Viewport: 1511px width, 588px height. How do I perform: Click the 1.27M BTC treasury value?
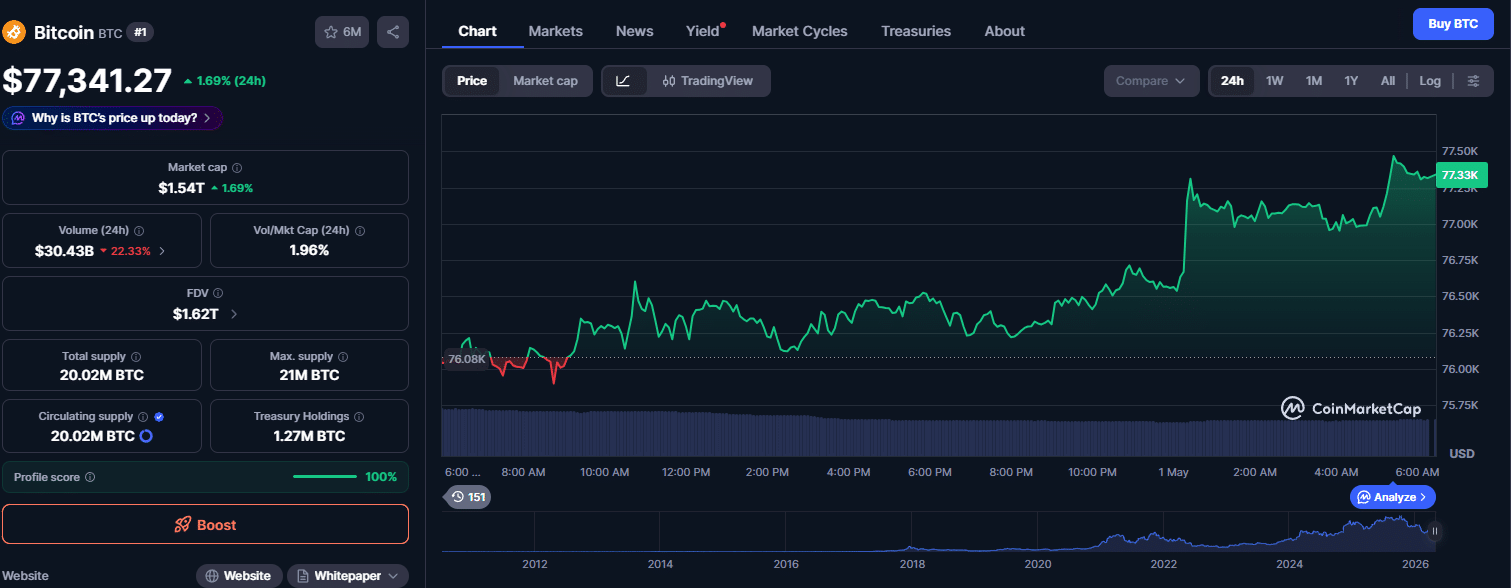pyautogui.click(x=309, y=436)
